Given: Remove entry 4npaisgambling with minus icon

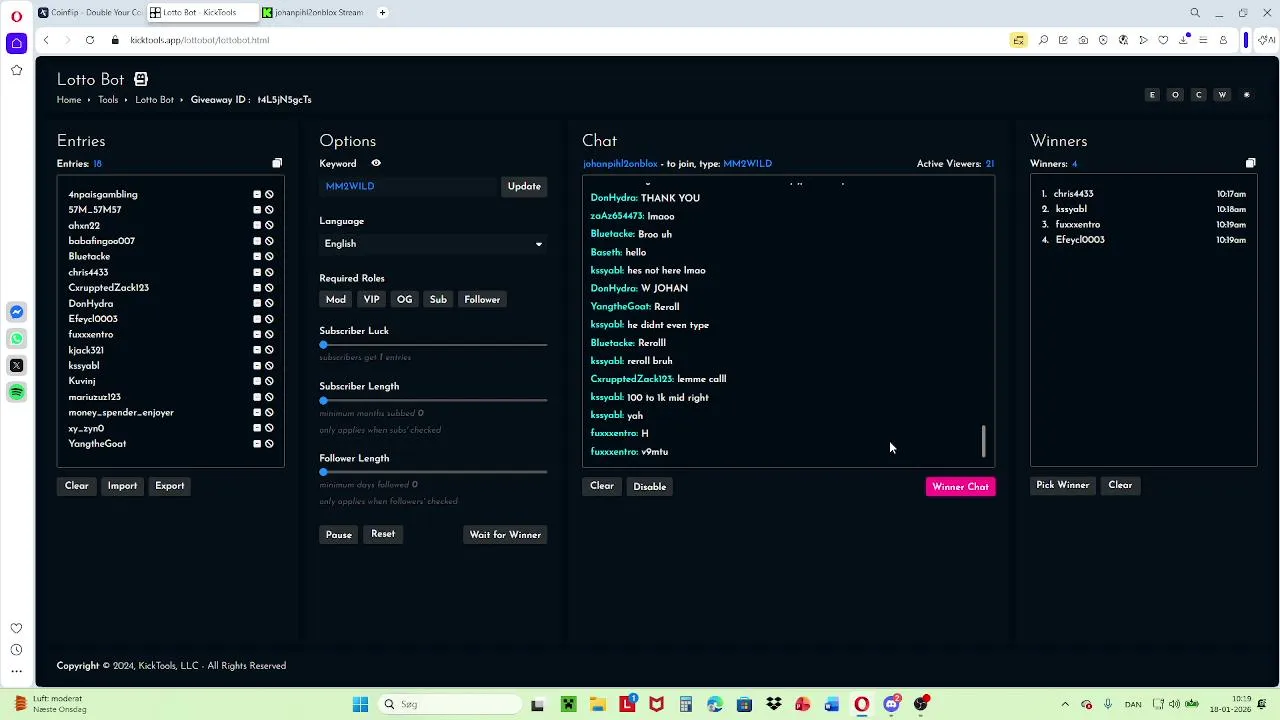Looking at the screenshot, I should [257, 195].
